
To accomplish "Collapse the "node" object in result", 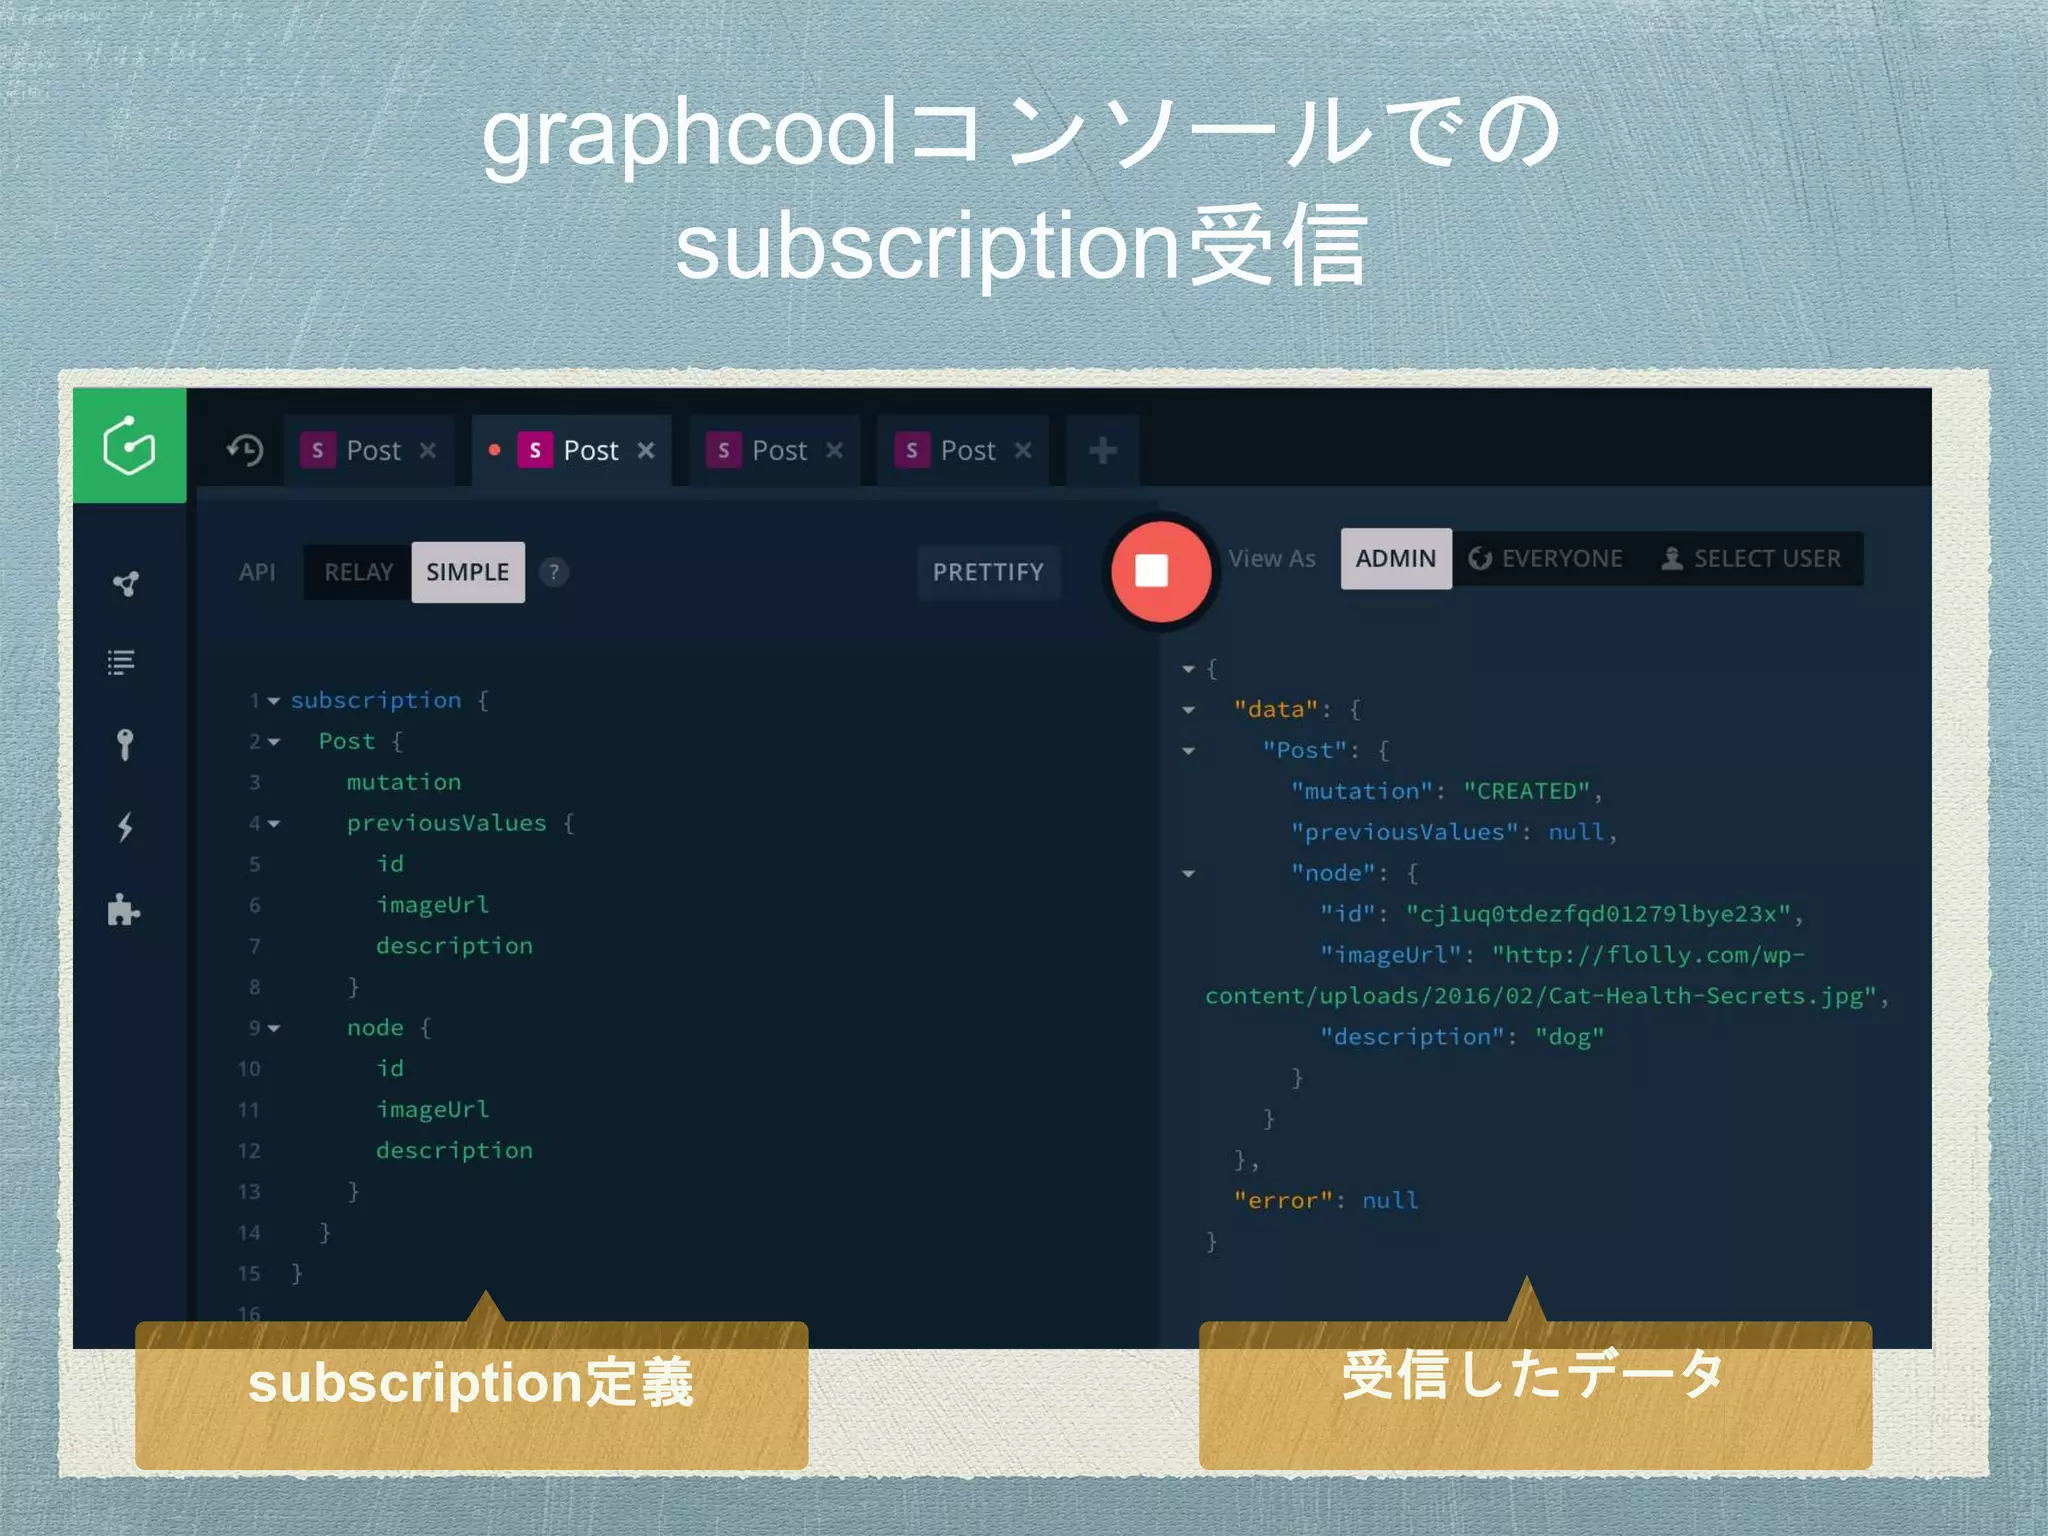I will (x=1188, y=874).
